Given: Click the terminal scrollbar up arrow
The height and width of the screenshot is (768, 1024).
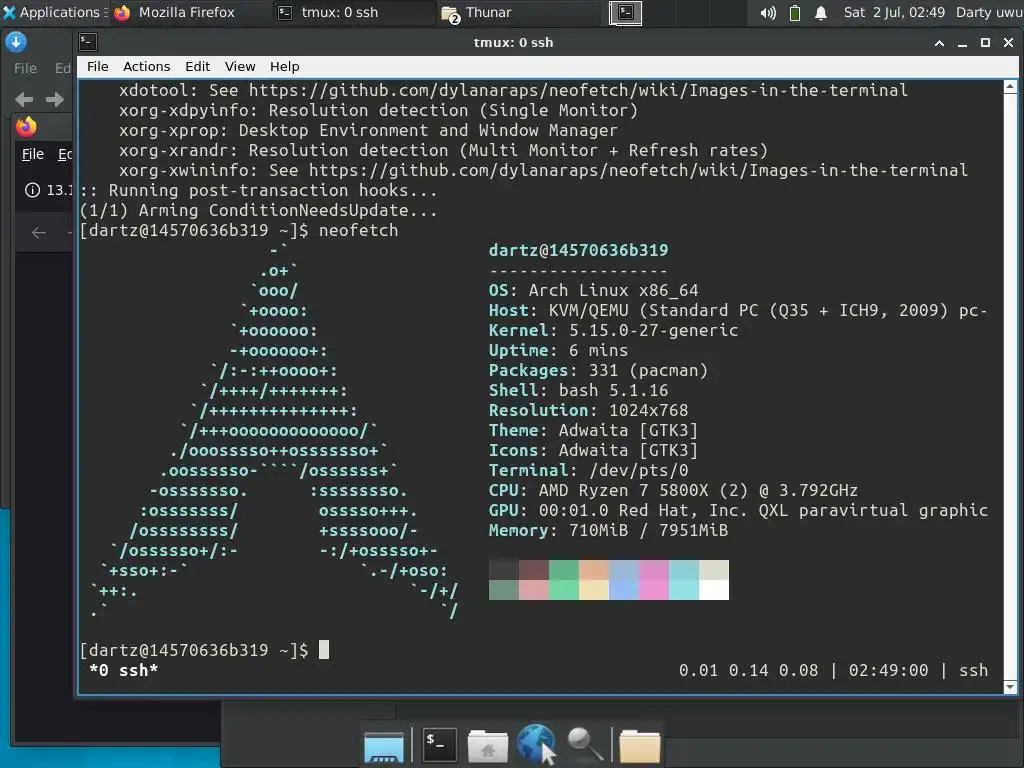Looking at the screenshot, I should (1010, 87).
